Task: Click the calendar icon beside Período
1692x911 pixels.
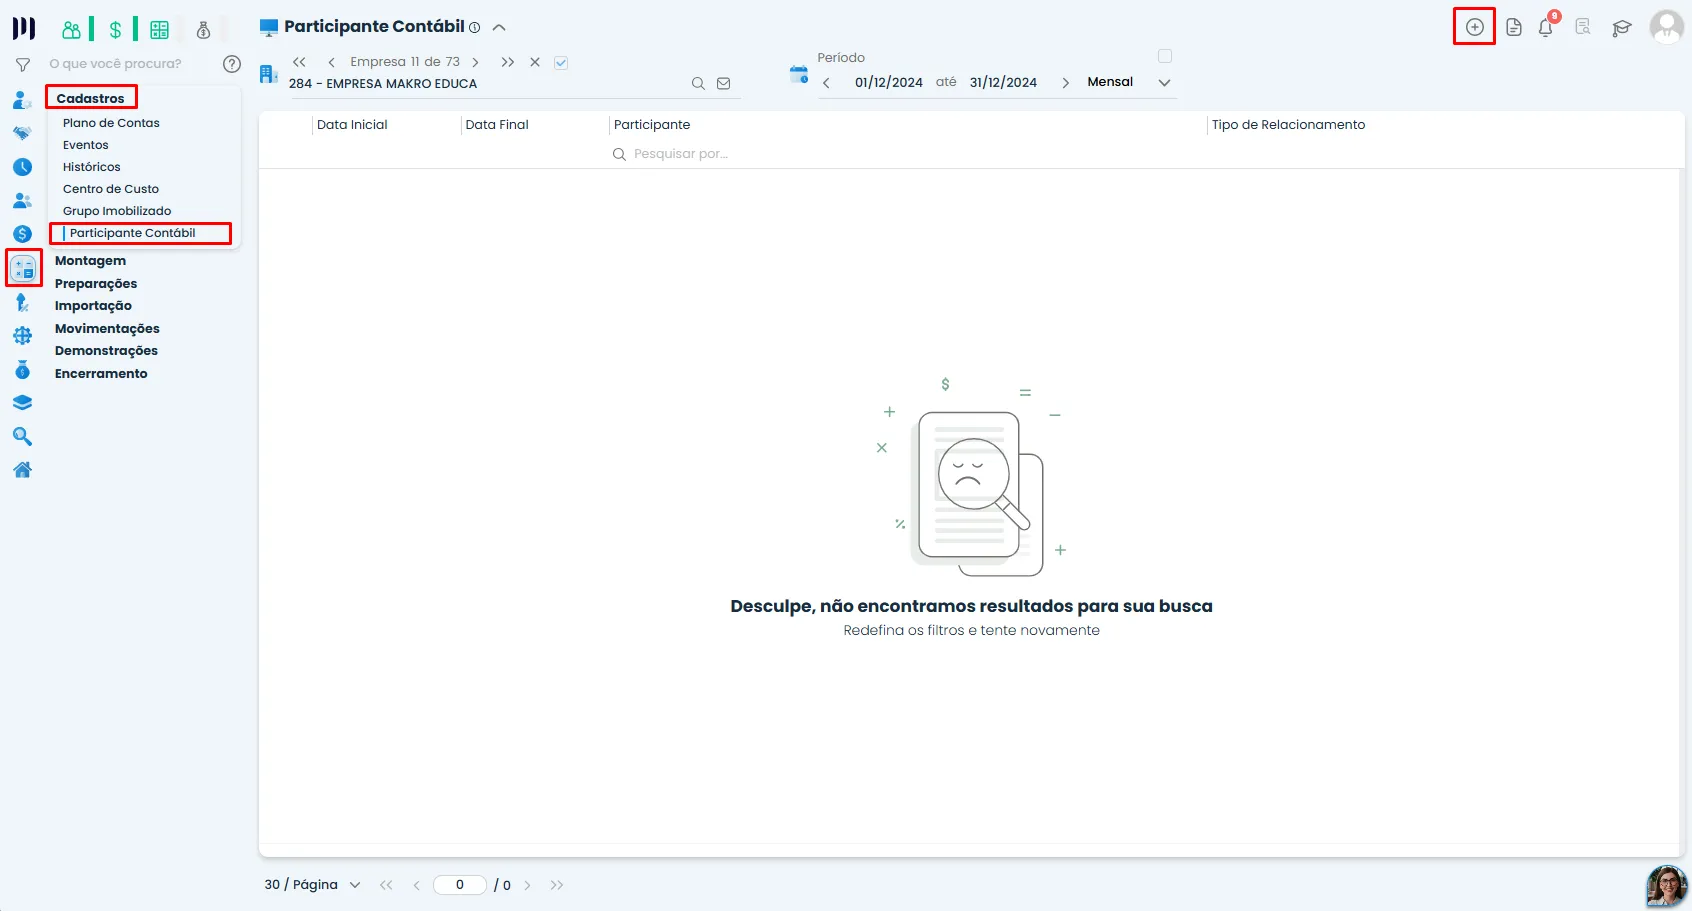Action: pos(798,74)
